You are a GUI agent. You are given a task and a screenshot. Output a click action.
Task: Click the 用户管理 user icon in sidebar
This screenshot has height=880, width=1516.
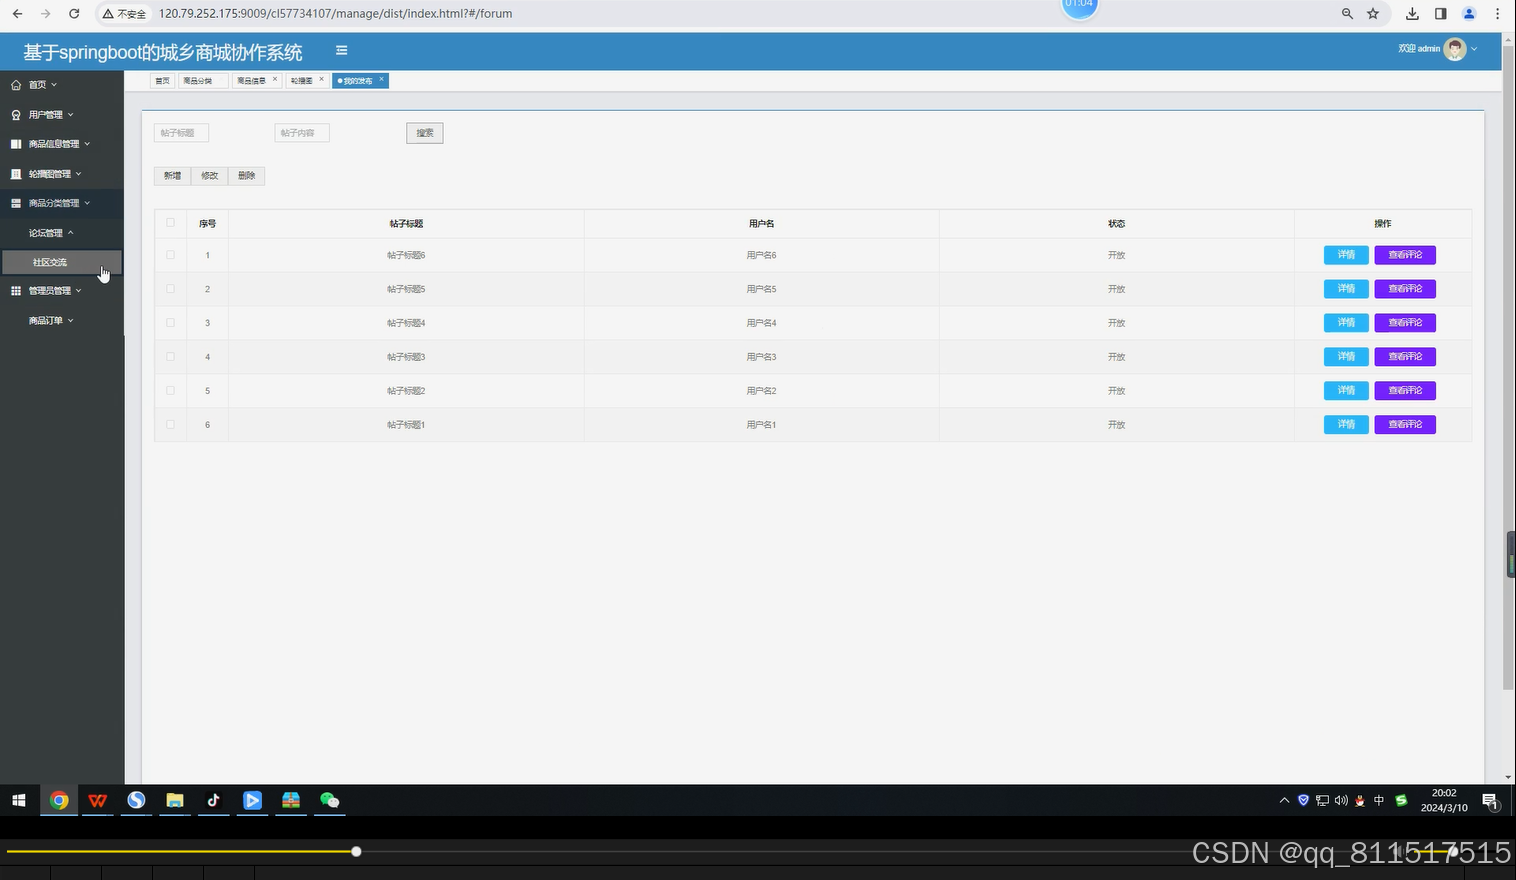coord(16,115)
